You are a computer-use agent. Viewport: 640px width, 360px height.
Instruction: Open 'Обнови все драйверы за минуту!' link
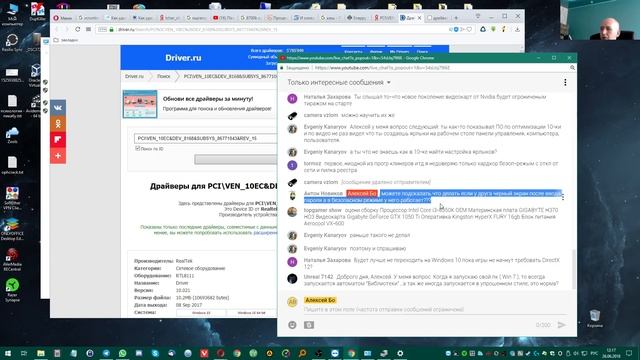tap(208, 99)
